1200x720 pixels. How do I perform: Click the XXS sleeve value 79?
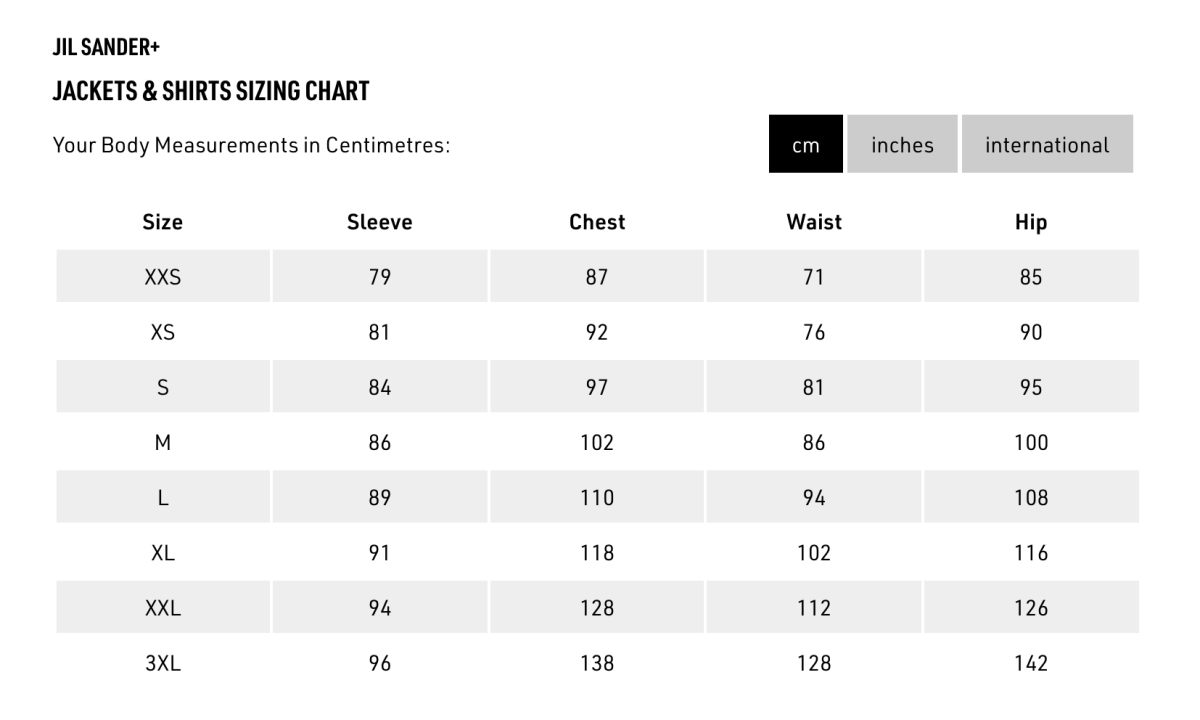tap(380, 277)
